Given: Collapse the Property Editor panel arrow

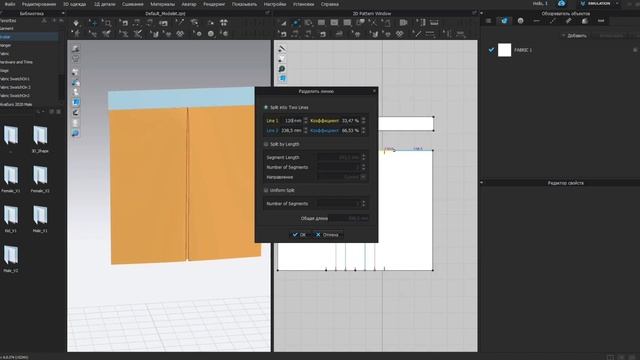Looking at the screenshot, I should tap(482, 183).
